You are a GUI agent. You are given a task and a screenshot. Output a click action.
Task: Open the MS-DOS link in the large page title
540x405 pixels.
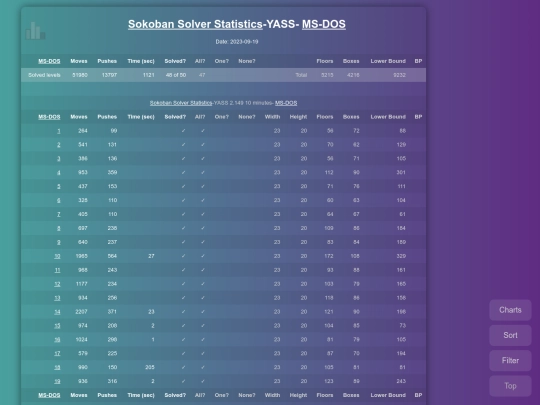(x=324, y=24)
